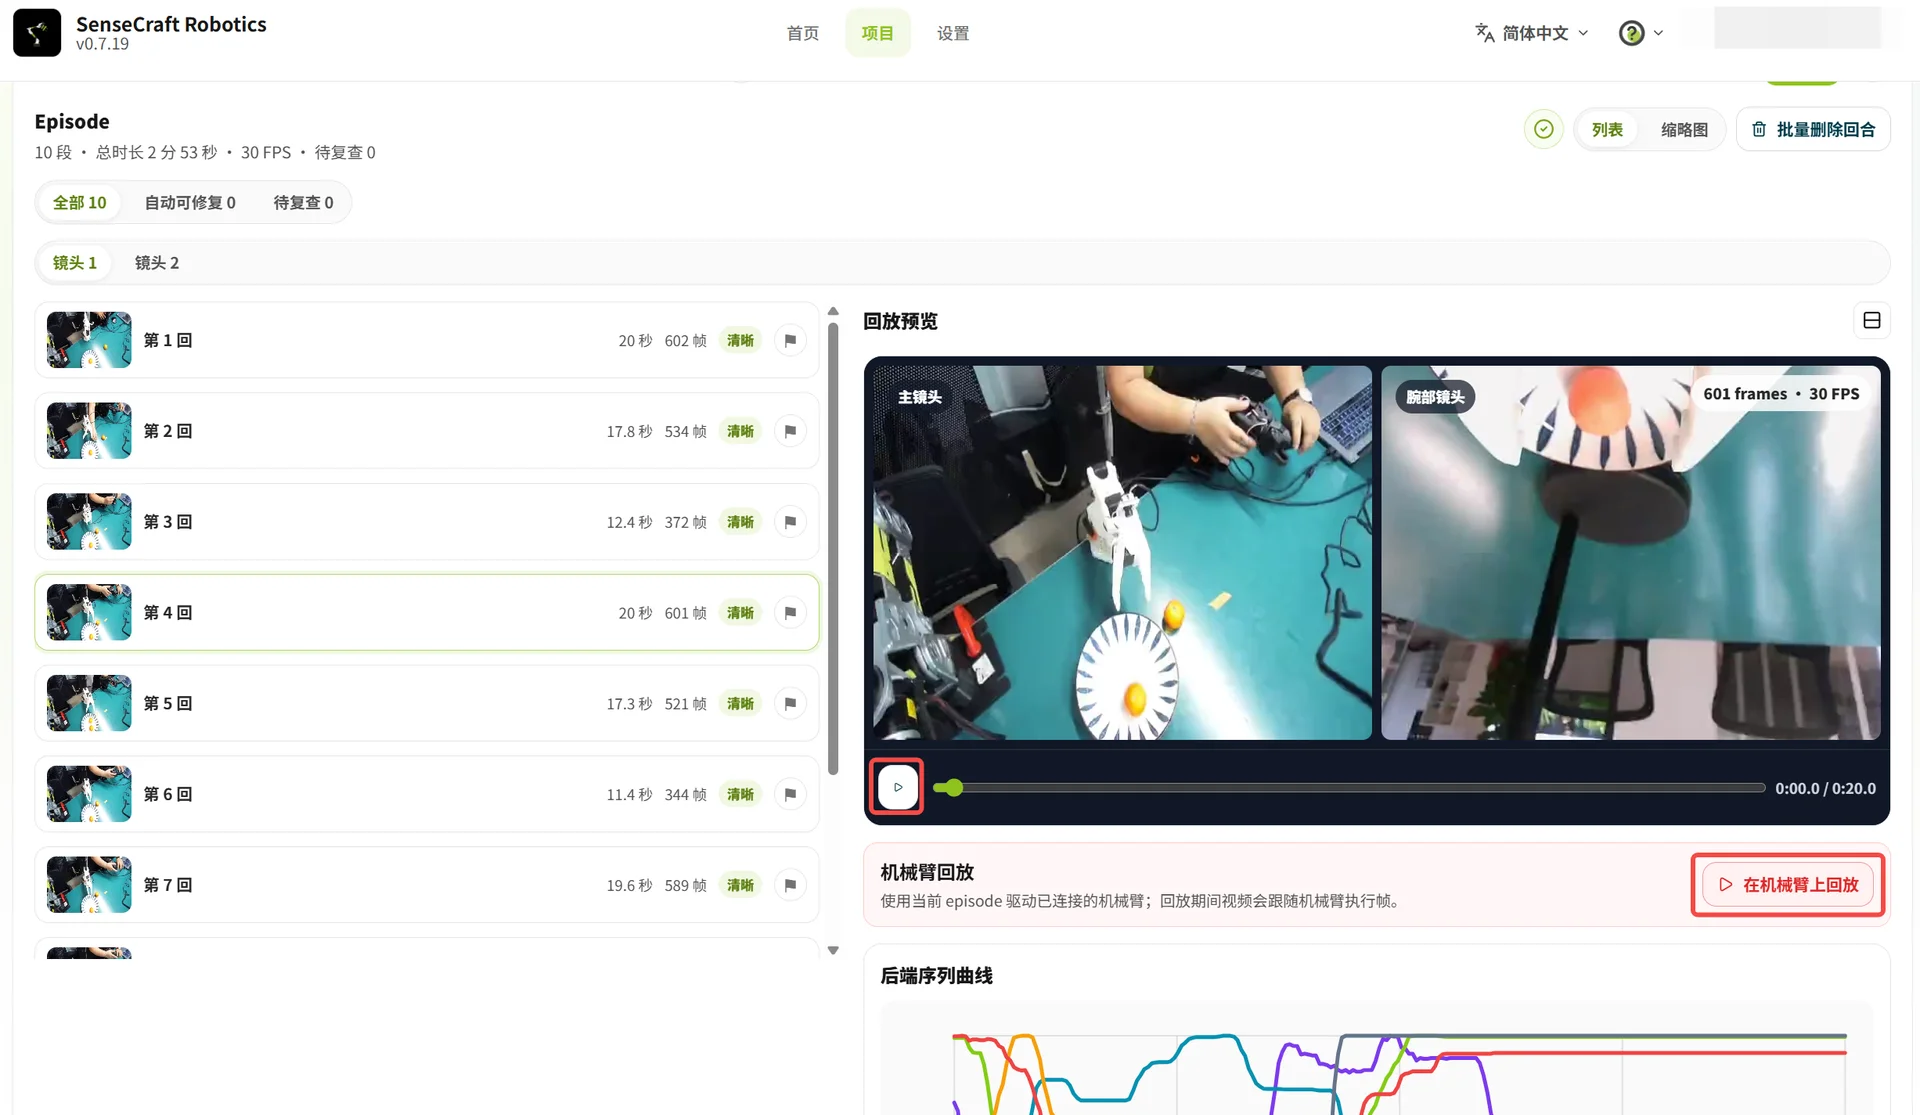
Task: Switch to 缩略图 view
Action: (1684, 130)
